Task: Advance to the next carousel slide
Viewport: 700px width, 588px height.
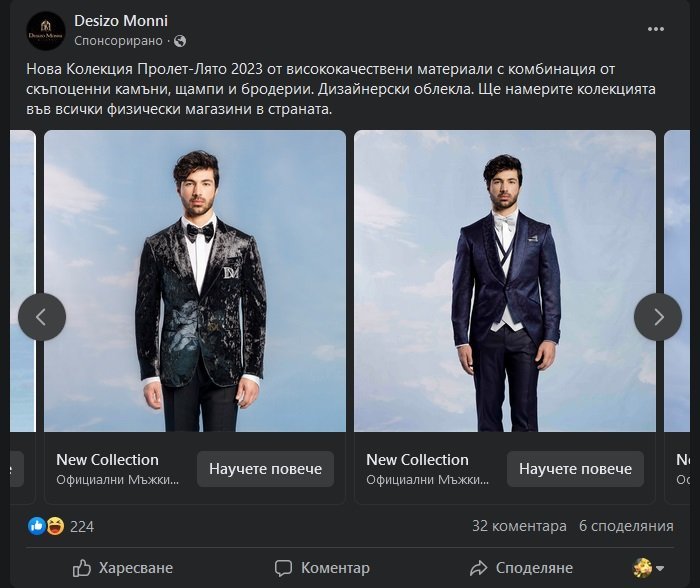Action: (658, 317)
